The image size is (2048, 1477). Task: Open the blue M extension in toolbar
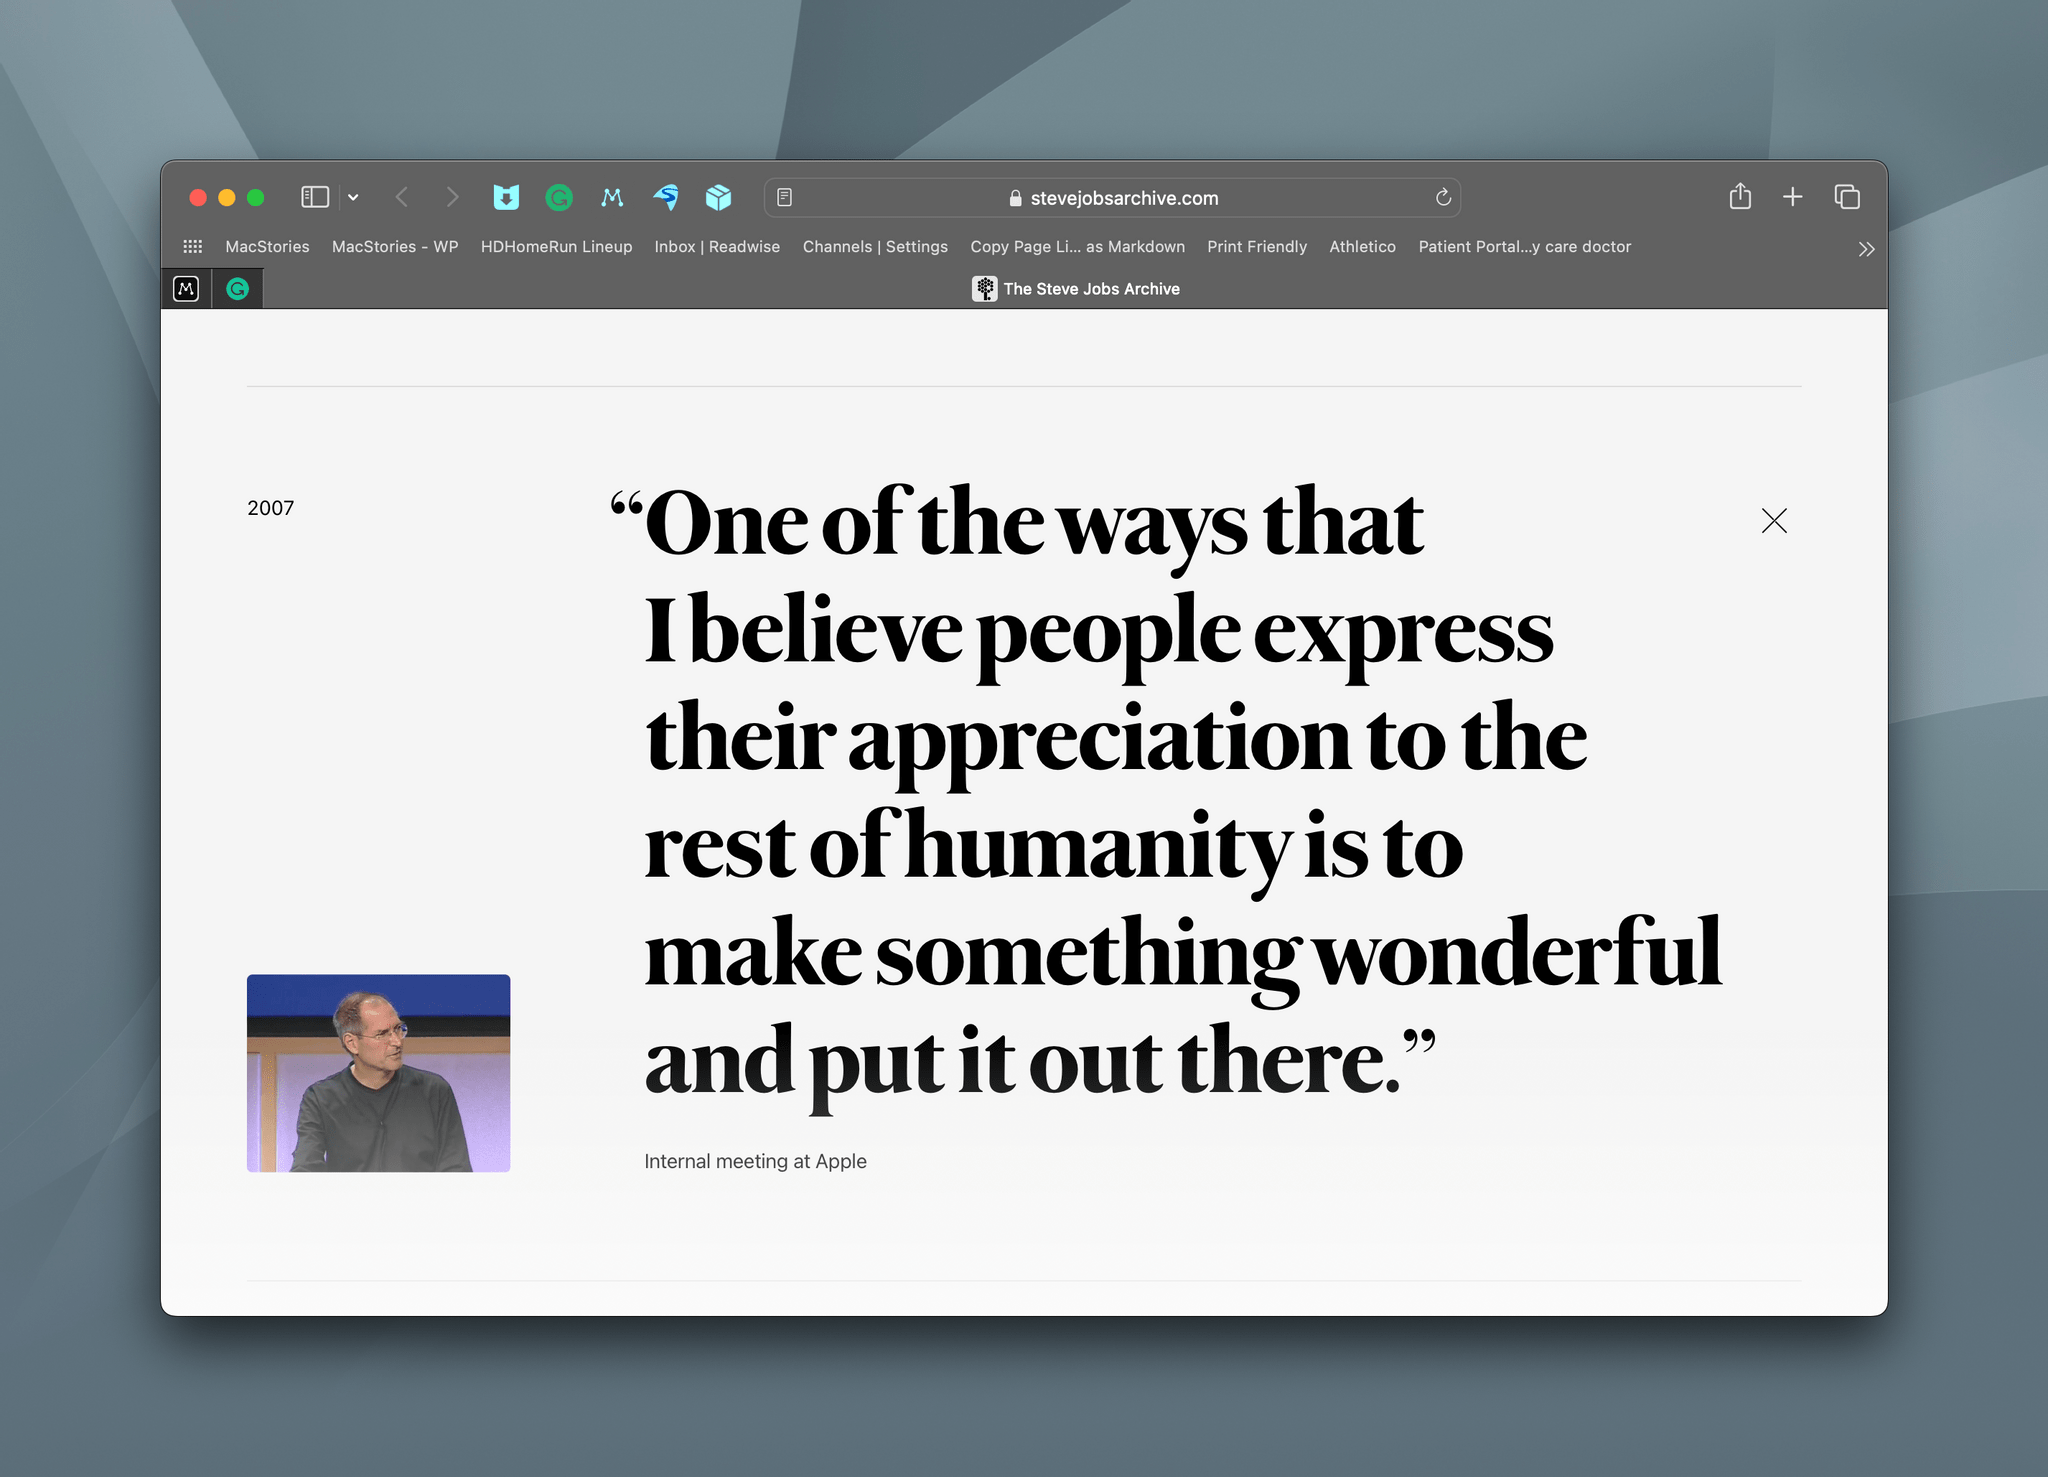coord(612,197)
